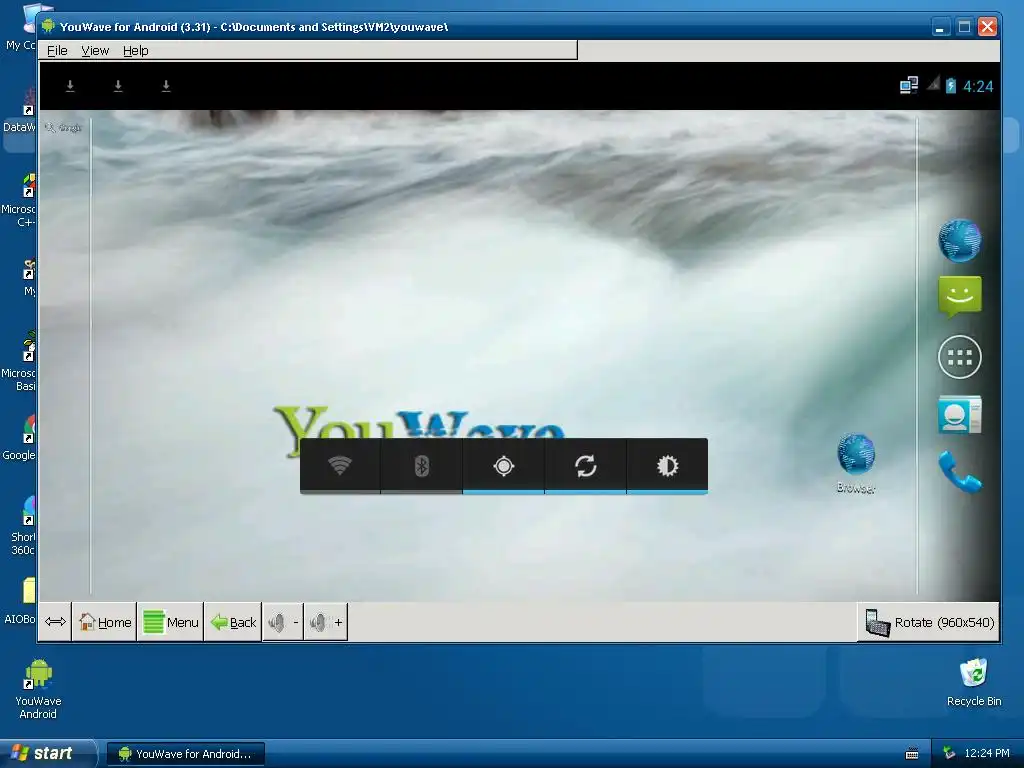
Task: Click the Android battery charging icon
Action: pos(951,86)
